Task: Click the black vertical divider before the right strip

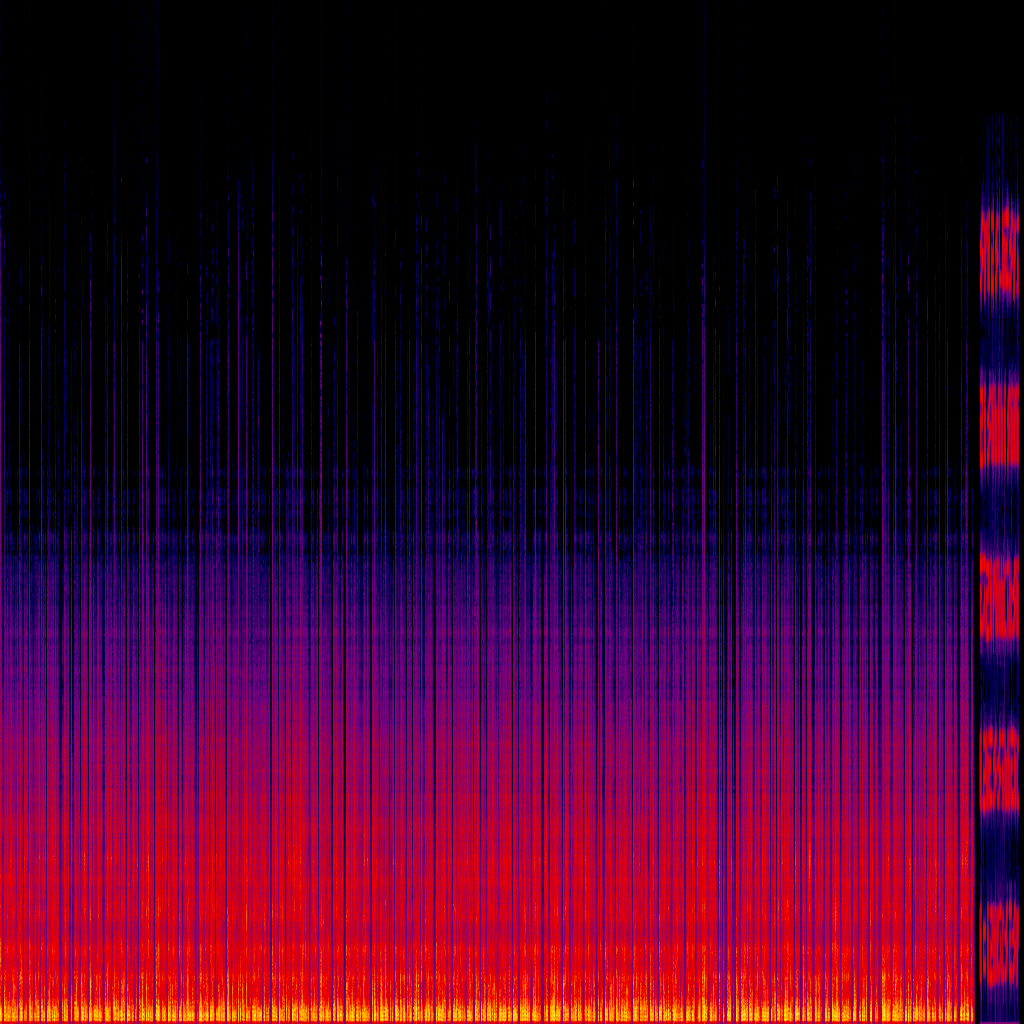Action: [x=976, y=600]
